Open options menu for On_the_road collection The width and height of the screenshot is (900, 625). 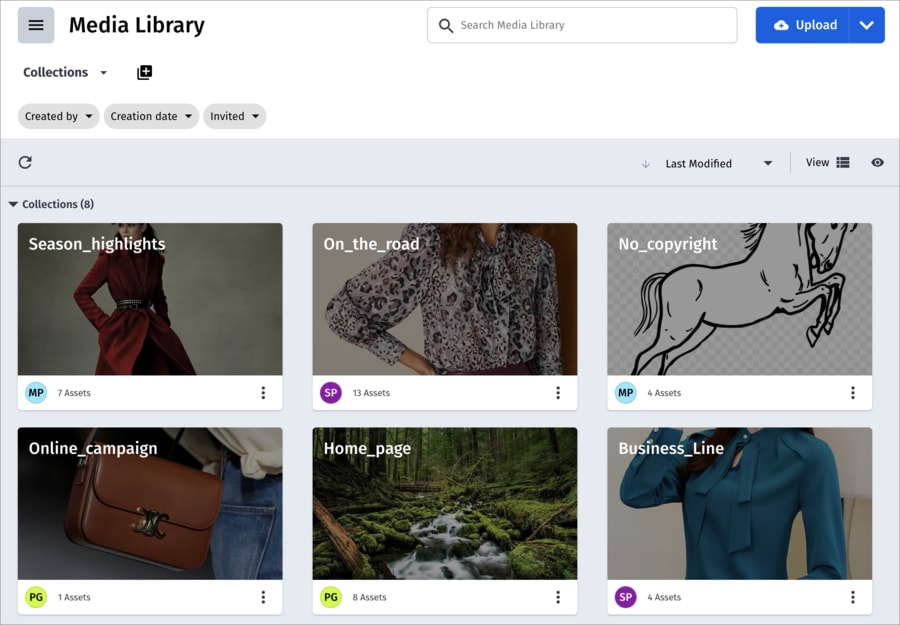[558, 393]
